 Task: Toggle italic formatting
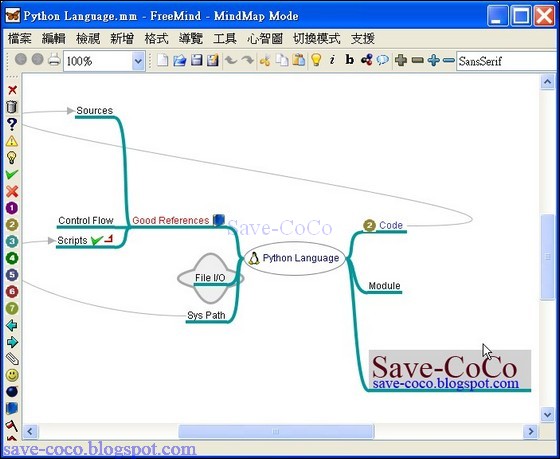click(x=332, y=60)
